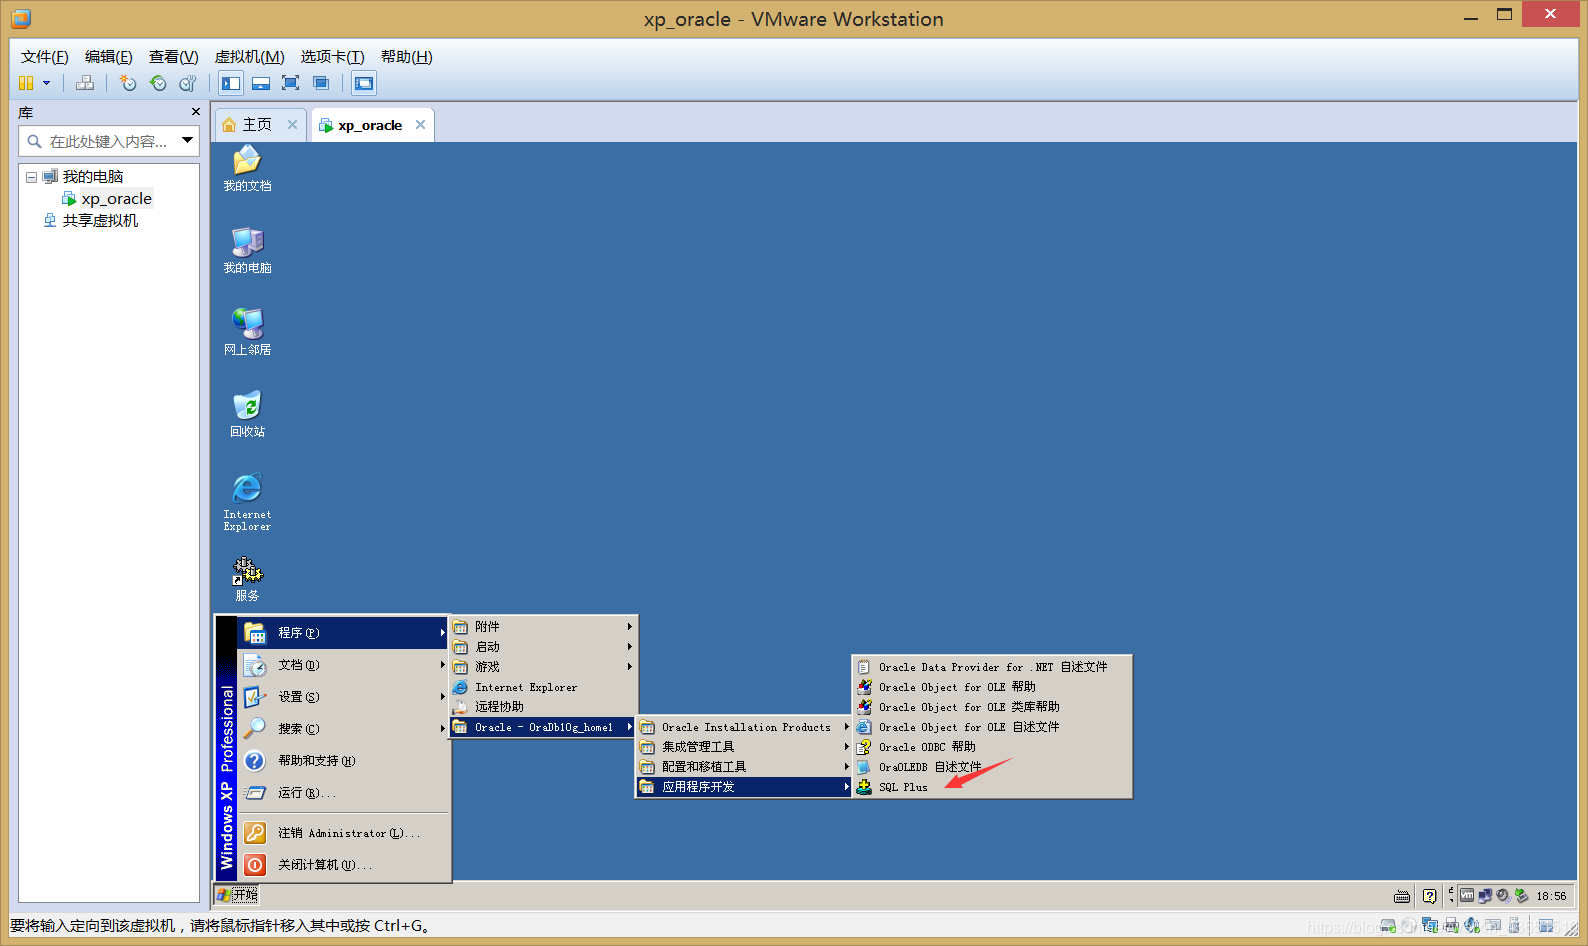The height and width of the screenshot is (946, 1588).
Task: Open Oracle Data Provider for .NET 自述文件
Action: point(992,667)
